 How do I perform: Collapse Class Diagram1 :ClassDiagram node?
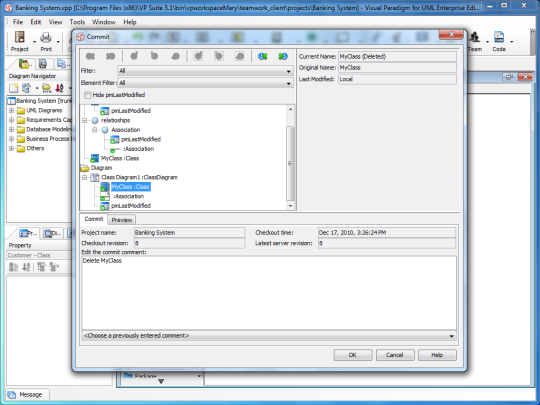pos(85,177)
